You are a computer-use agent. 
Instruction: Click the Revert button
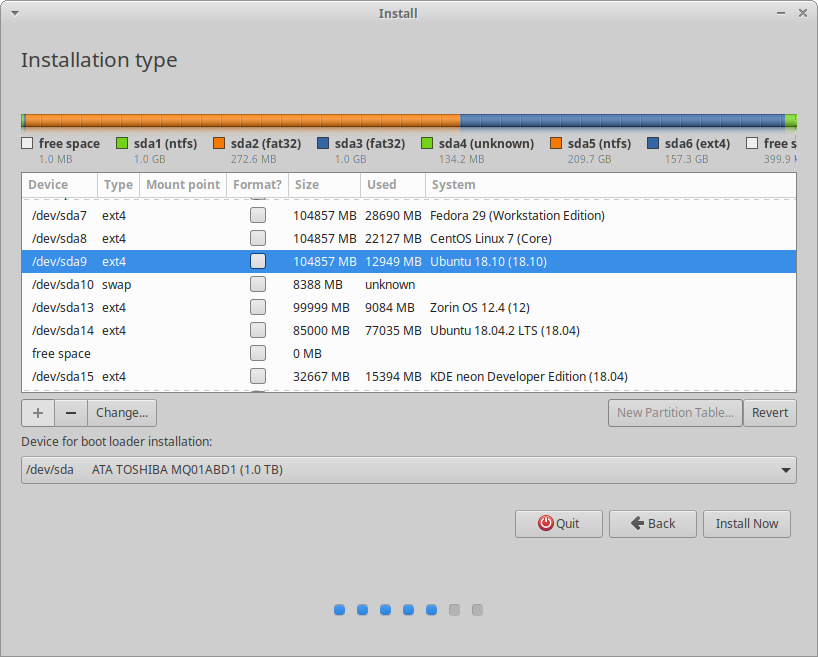click(x=770, y=412)
